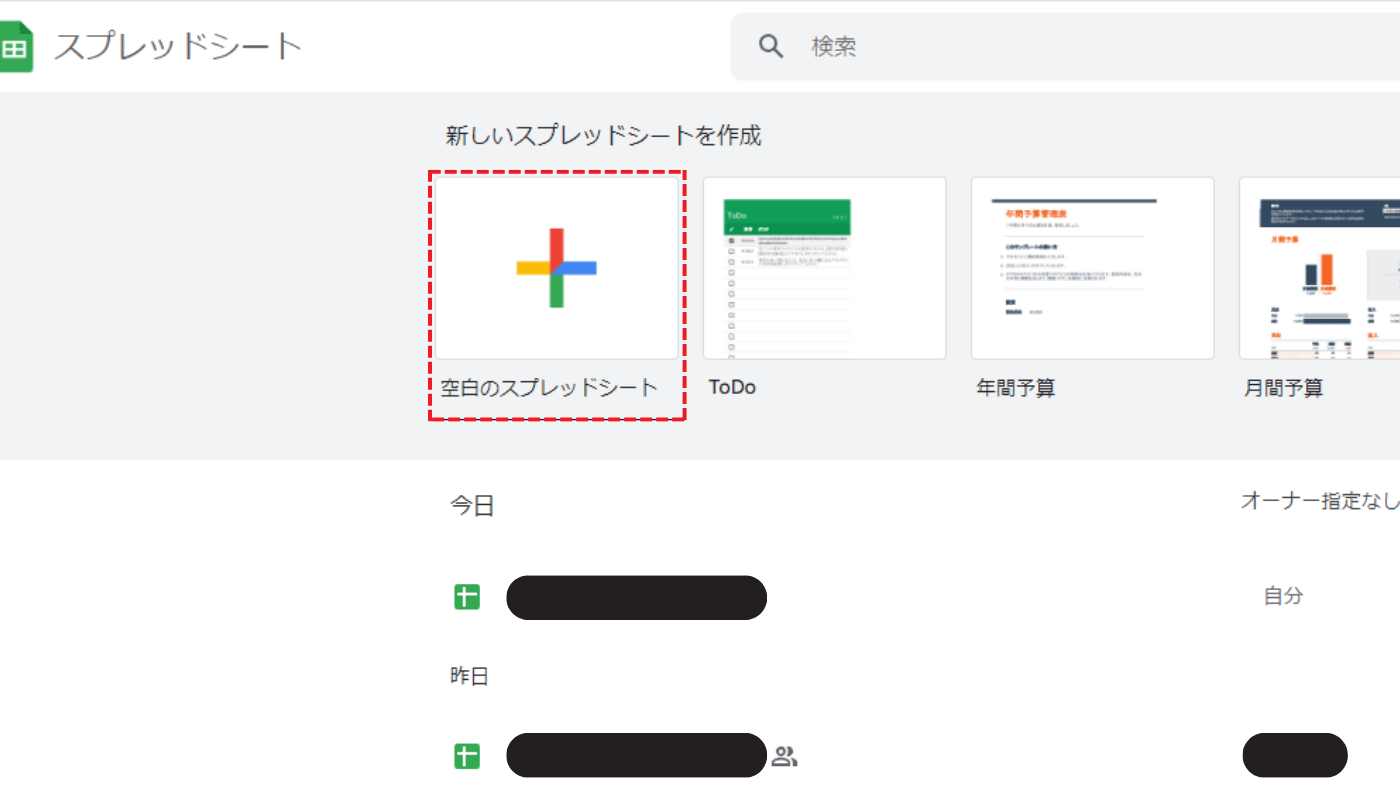The image size is (1400, 800).
Task: Click the ToDo template label
Action: [x=732, y=387]
